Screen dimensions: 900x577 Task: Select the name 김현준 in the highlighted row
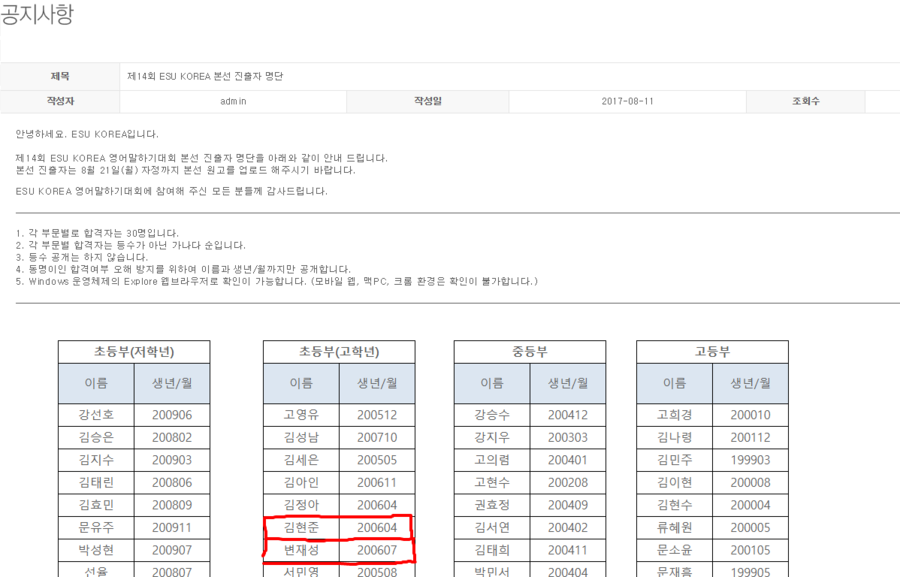click(301, 528)
